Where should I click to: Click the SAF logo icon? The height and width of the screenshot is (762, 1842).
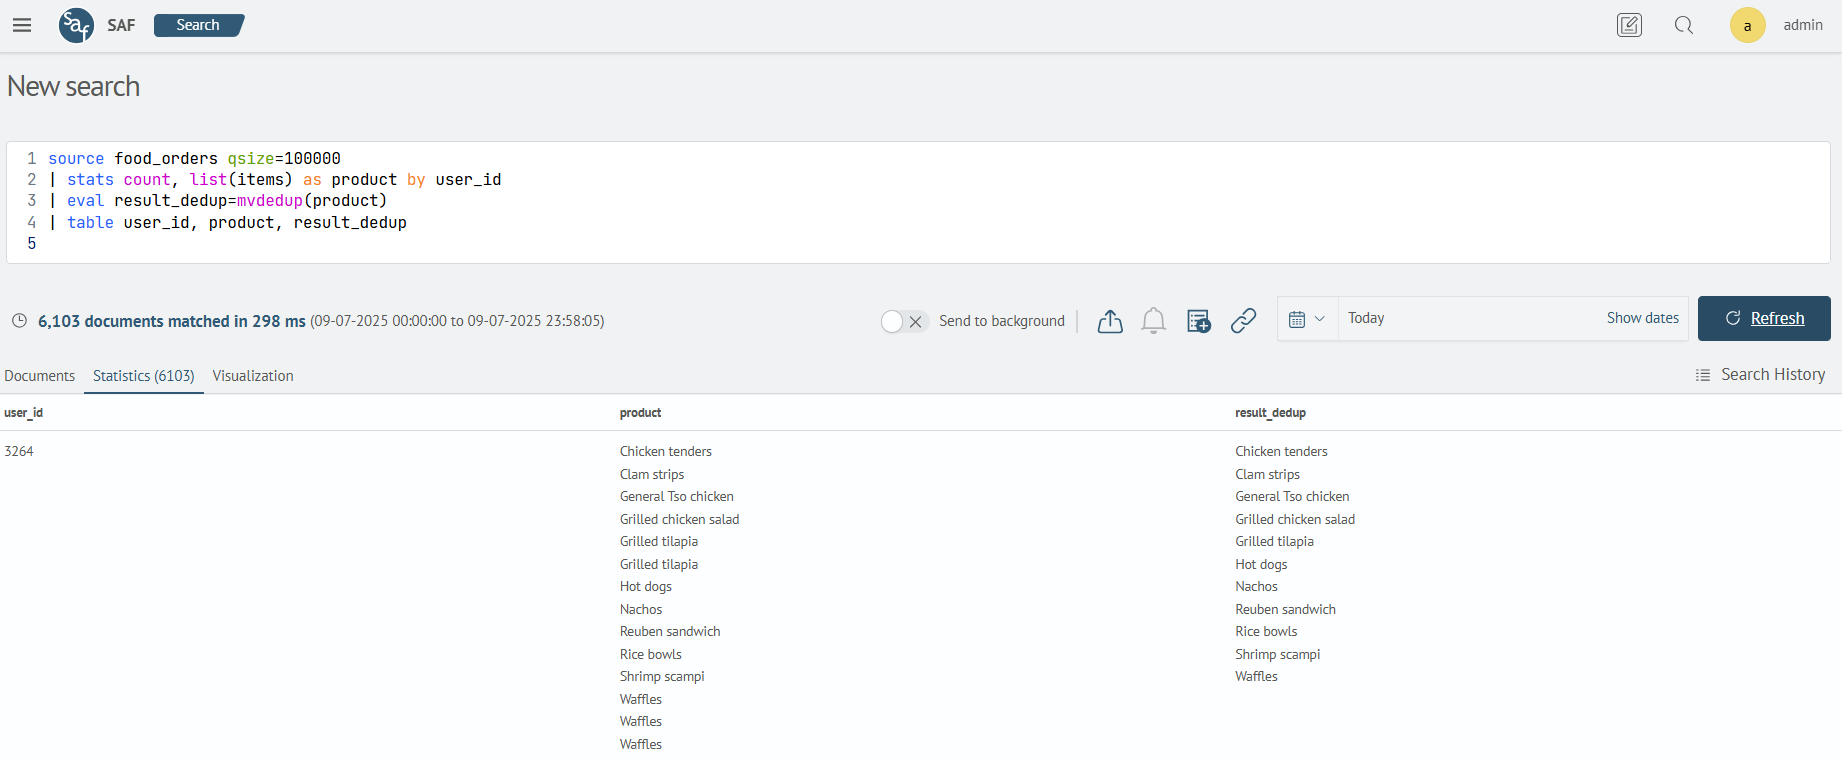pyautogui.click(x=76, y=25)
